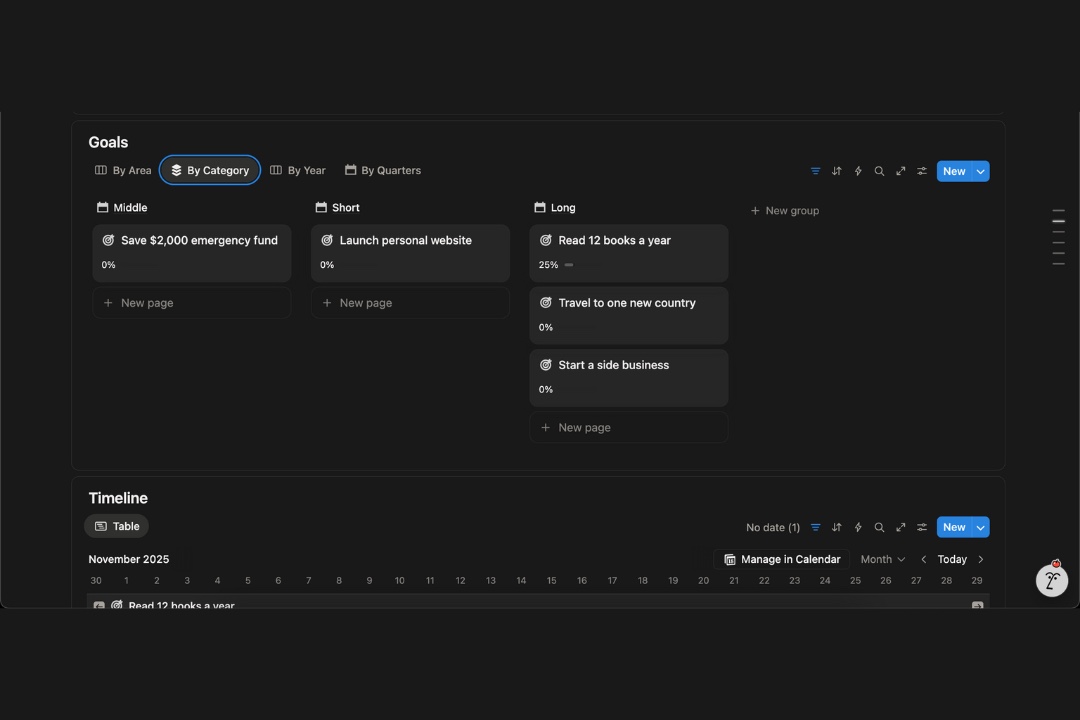Screen dimensions: 1080x720
Task: Click Manage in Calendar button
Action: click(782, 559)
